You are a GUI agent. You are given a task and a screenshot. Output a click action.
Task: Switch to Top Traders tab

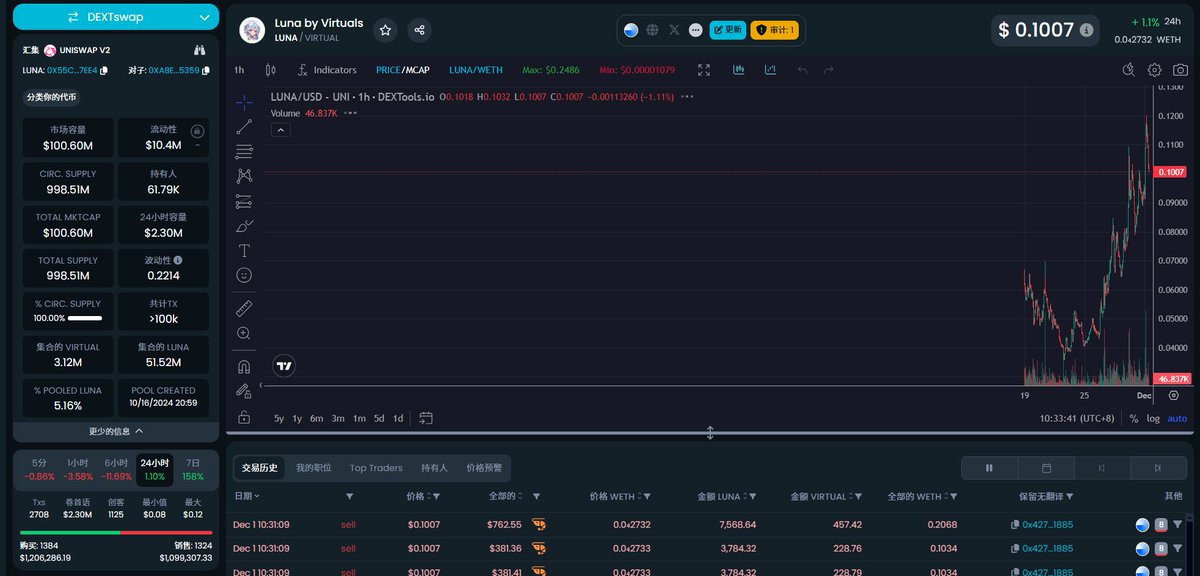376,467
